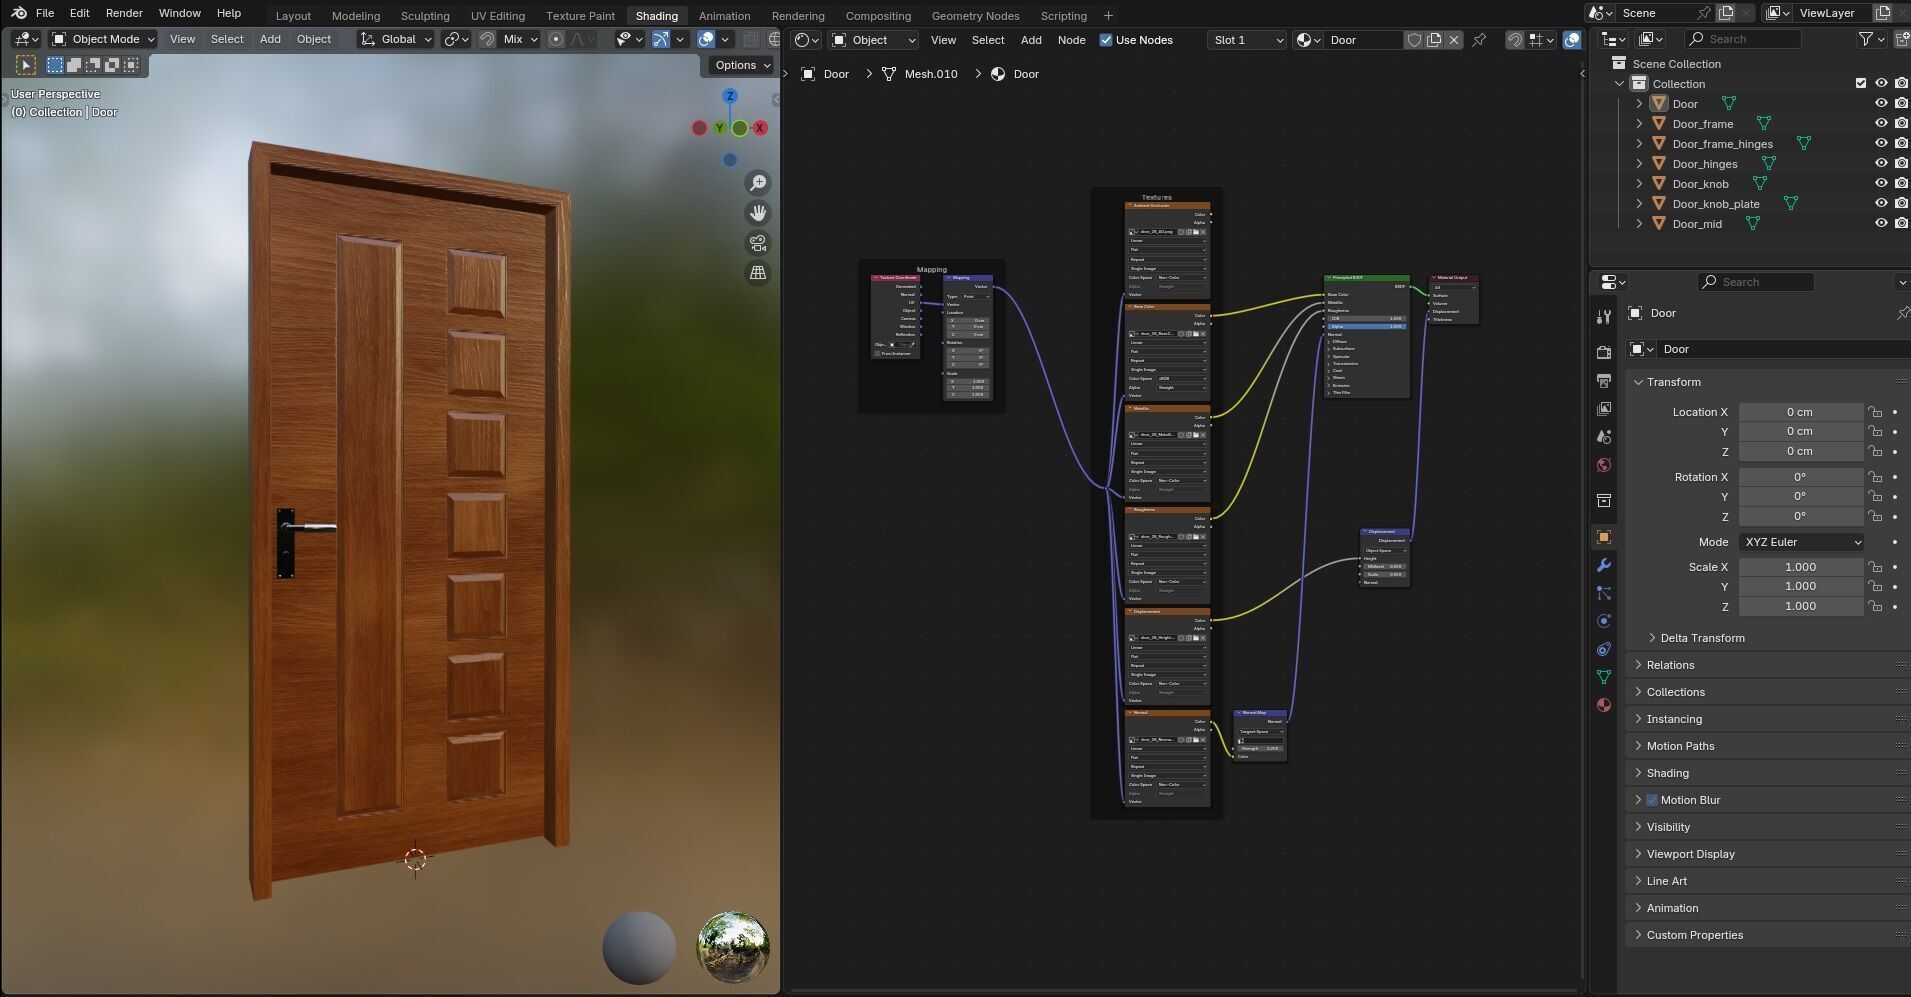Open the View Layer properties tab
The width and height of the screenshot is (1911, 997).
1604,409
